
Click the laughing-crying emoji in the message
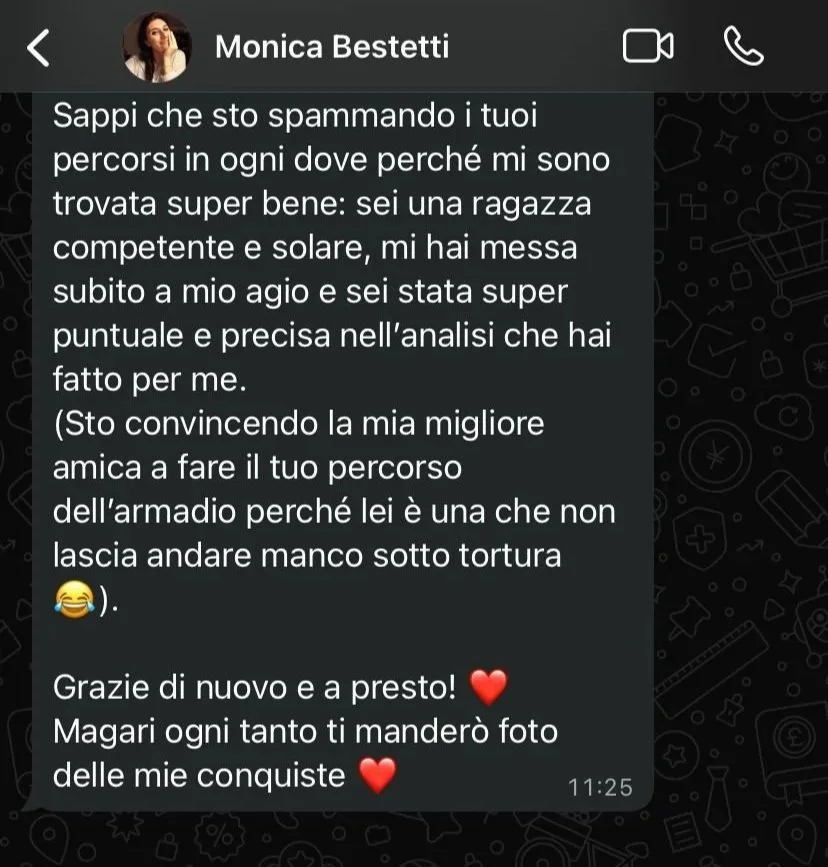click(74, 599)
